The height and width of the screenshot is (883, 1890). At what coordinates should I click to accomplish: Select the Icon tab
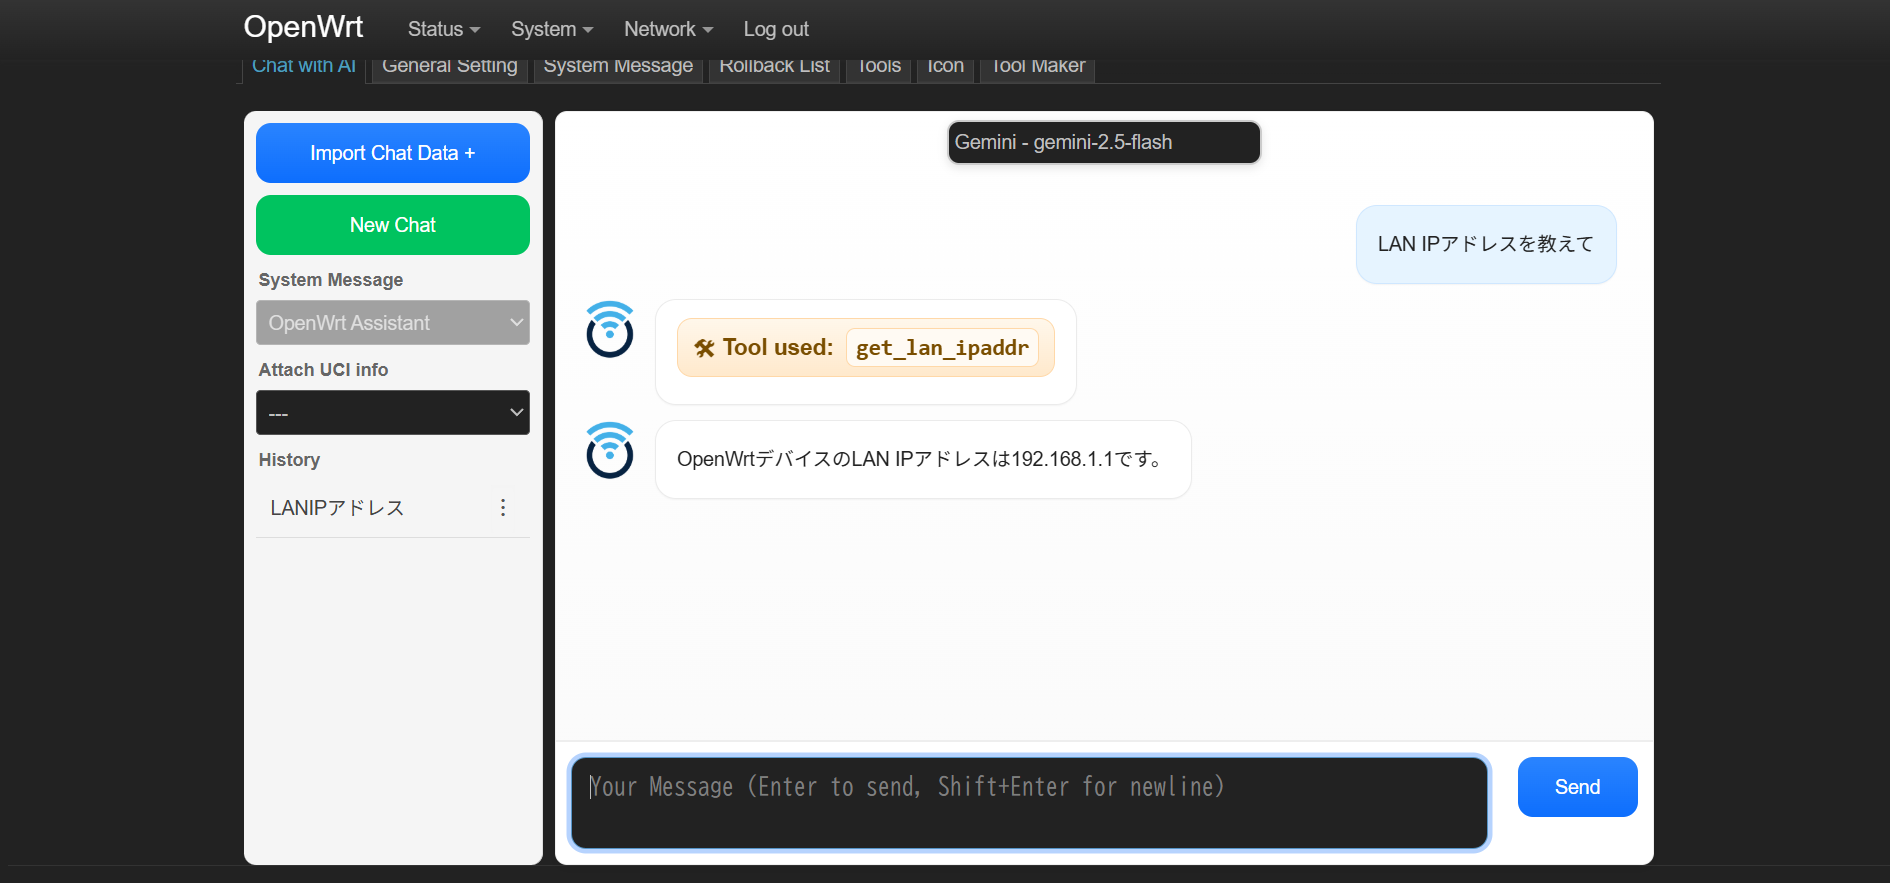[945, 67]
